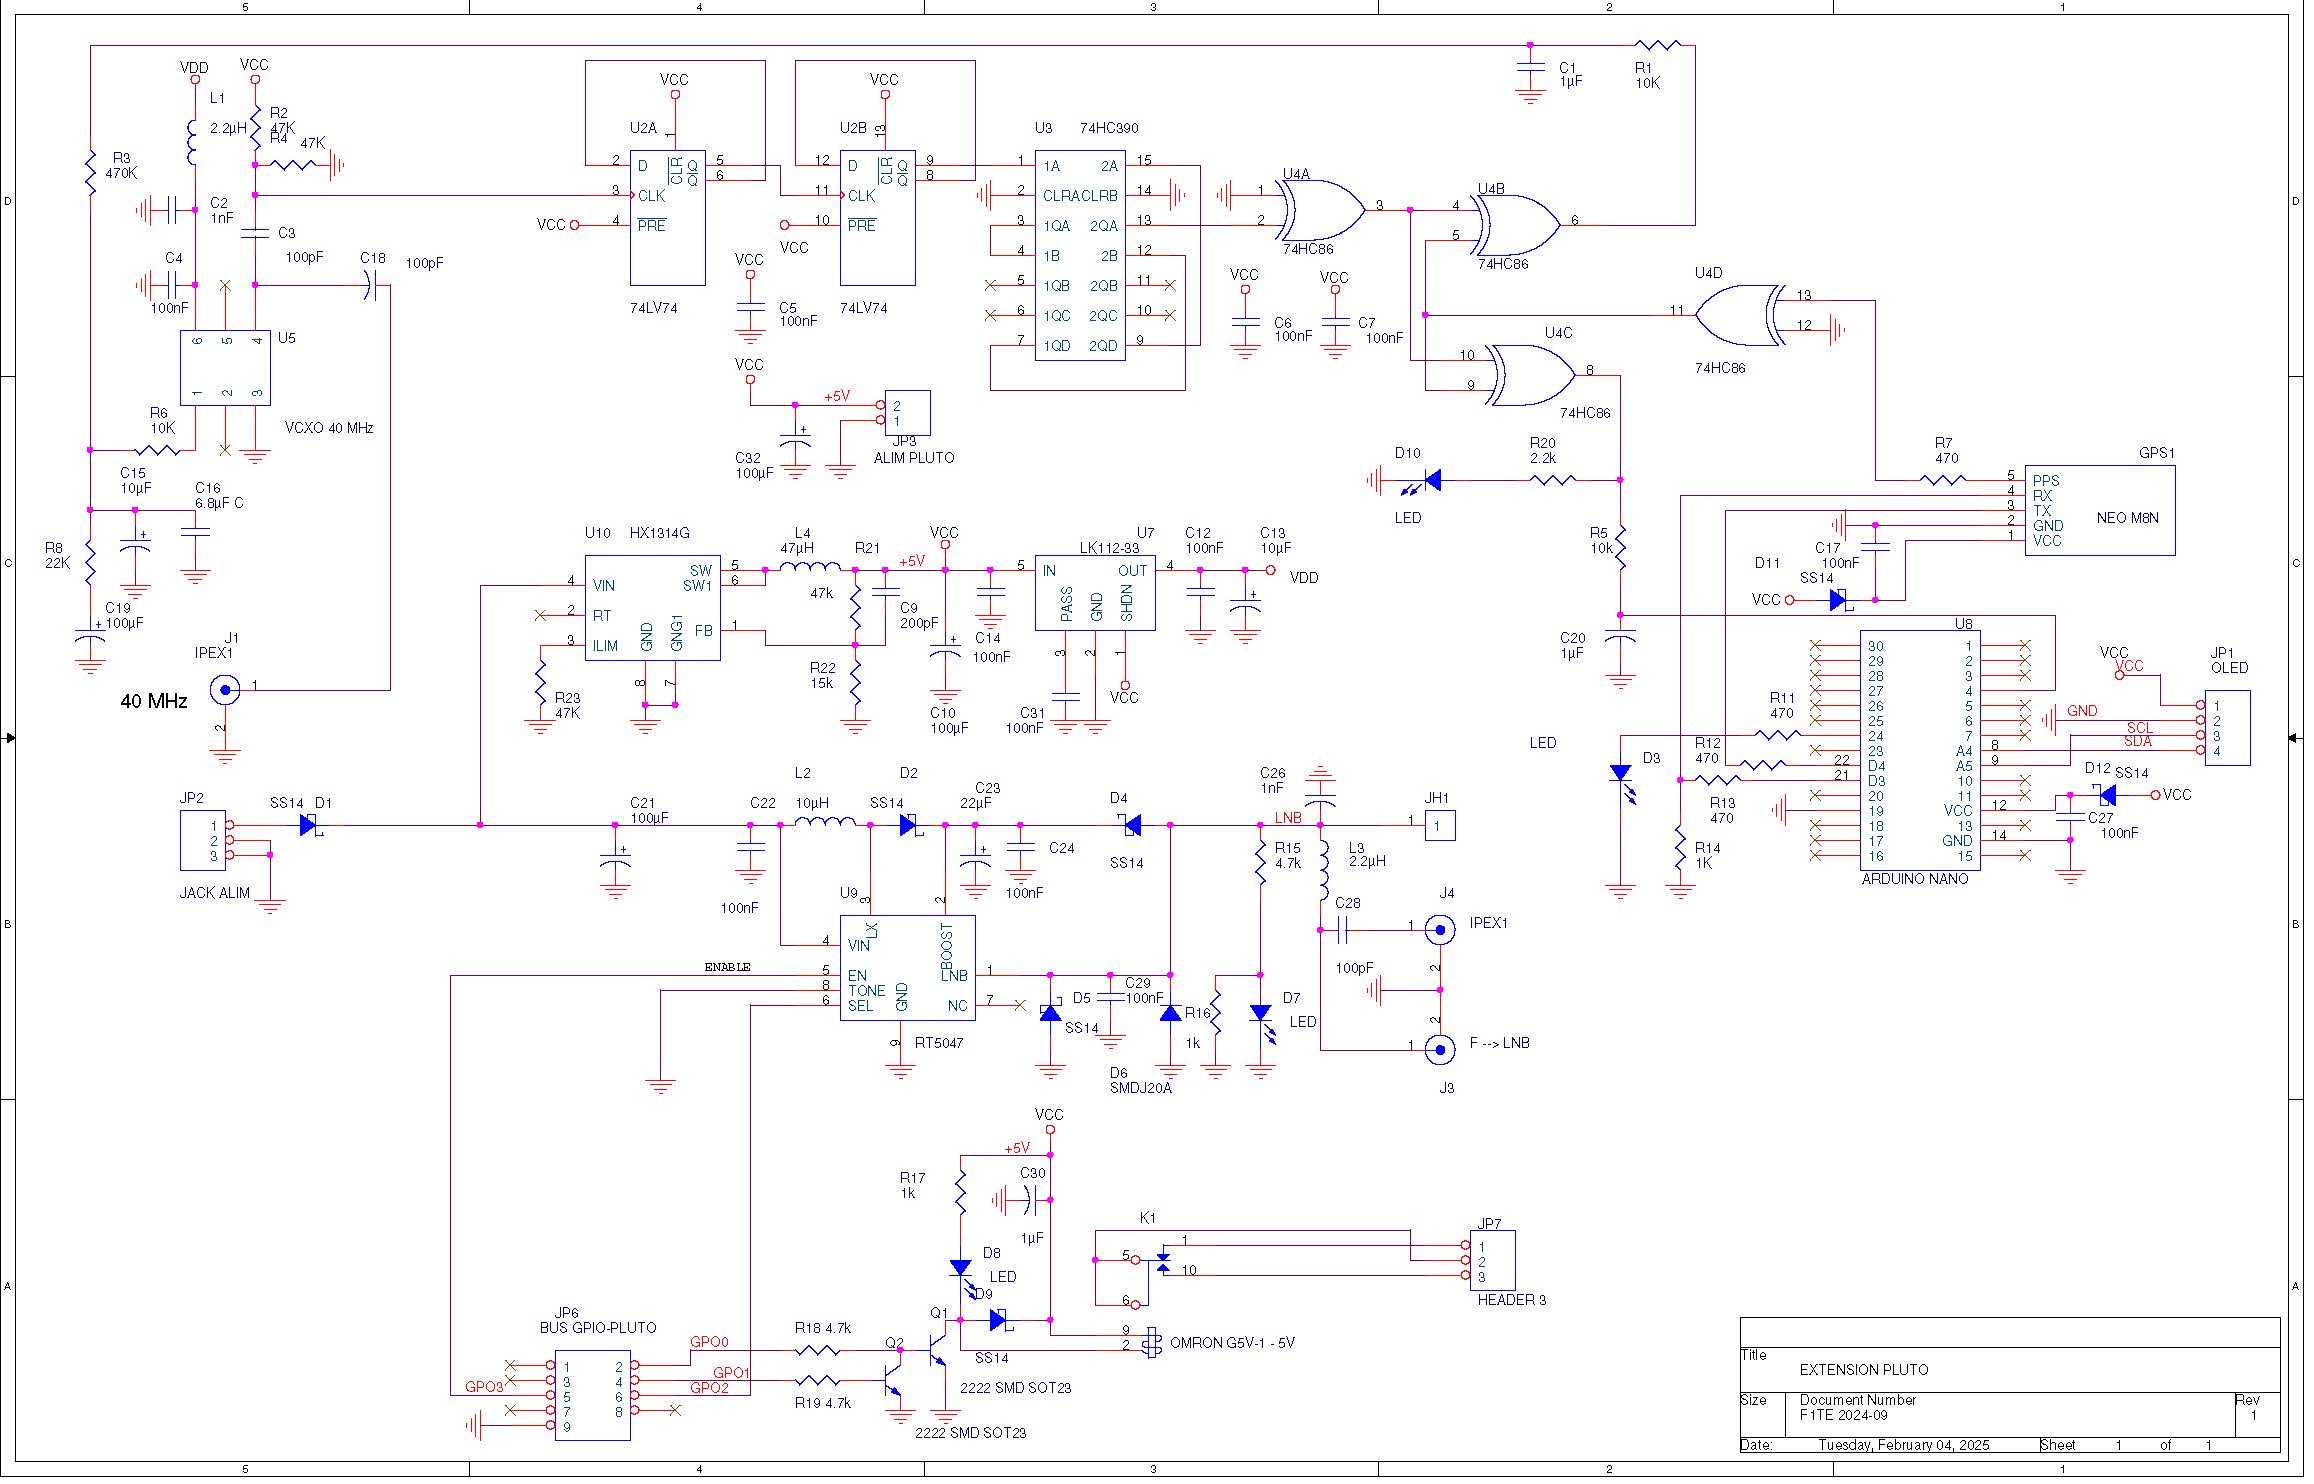Screen dimensions: 2314x1484
Task: Click the EXTENSION PLUTO title text
Action: (1864, 1370)
